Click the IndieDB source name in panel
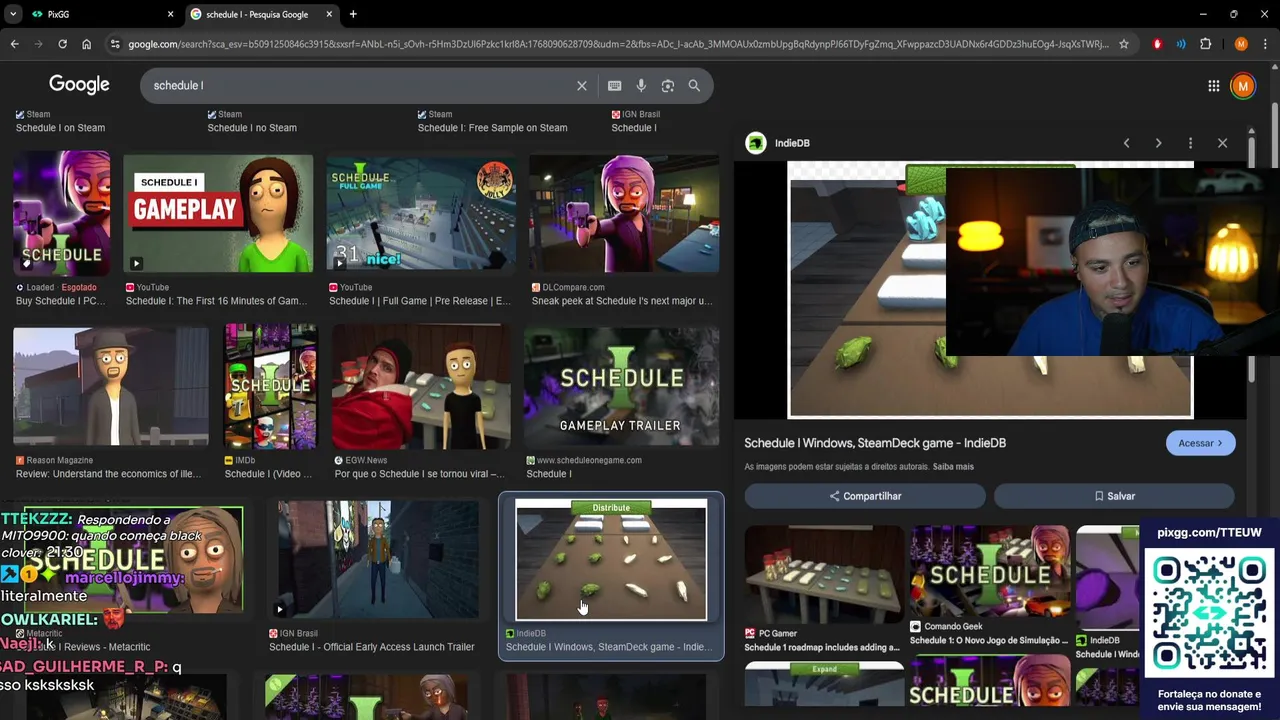1280x720 pixels. 792,143
